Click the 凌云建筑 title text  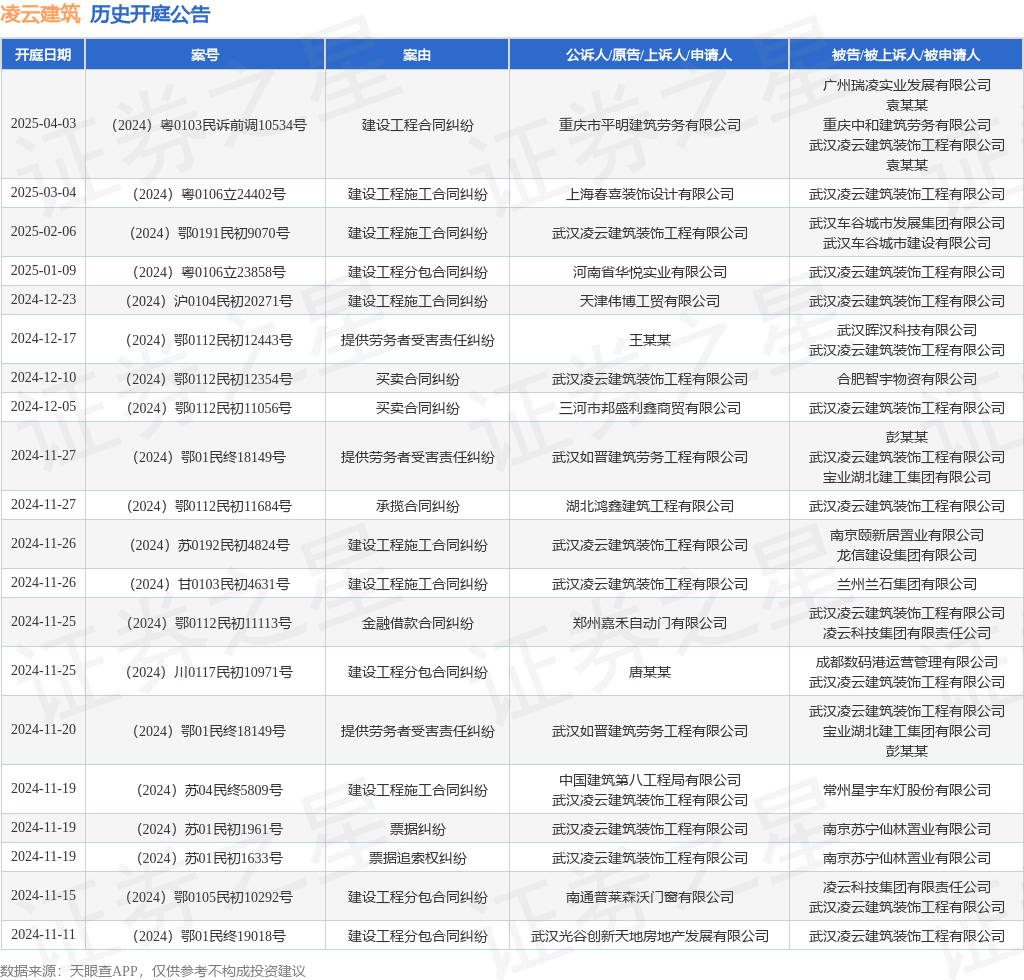pos(40,14)
